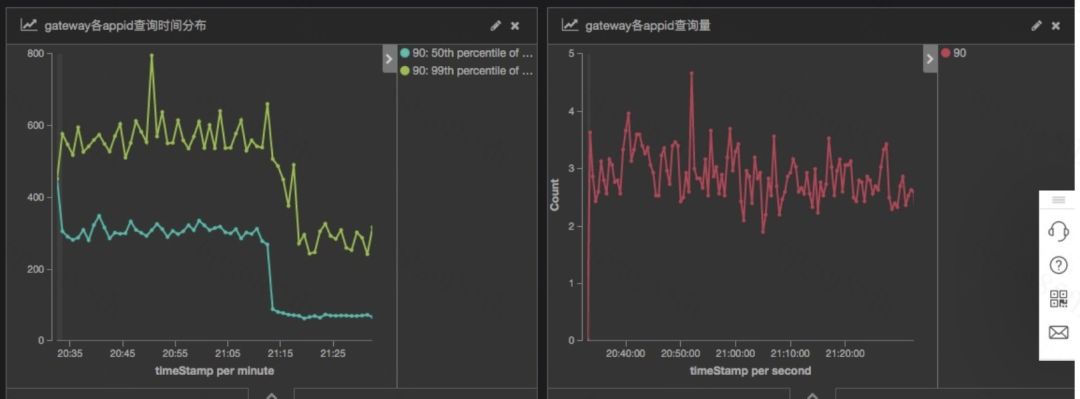Screen dimensions: 1080x399
Task: Click the line chart icon of 查询时间分布 panel
Action: (29, 25)
